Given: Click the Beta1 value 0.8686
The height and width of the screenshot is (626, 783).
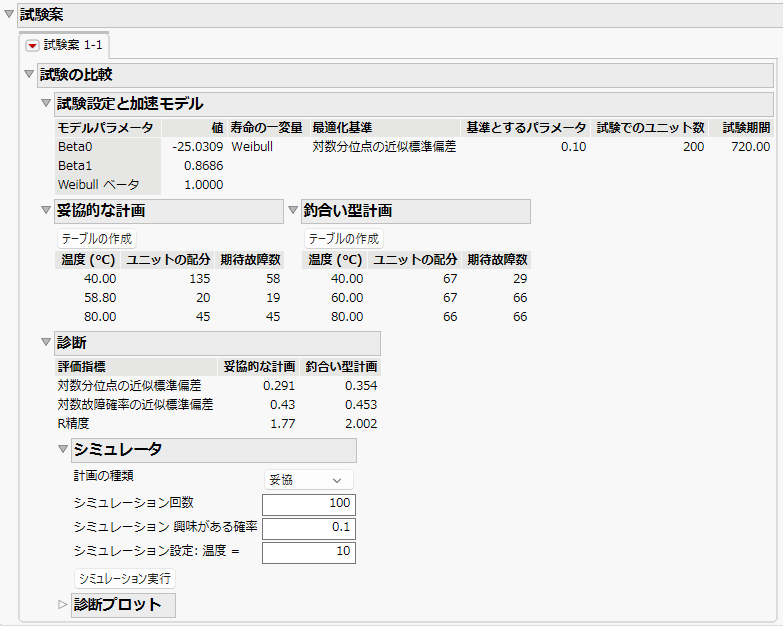Looking at the screenshot, I should [x=204, y=166].
